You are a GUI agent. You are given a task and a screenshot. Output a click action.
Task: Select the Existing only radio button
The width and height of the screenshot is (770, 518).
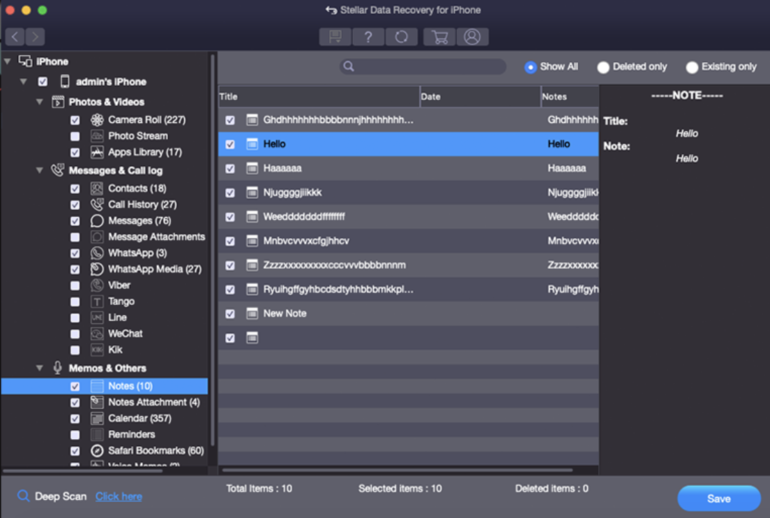pos(692,67)
